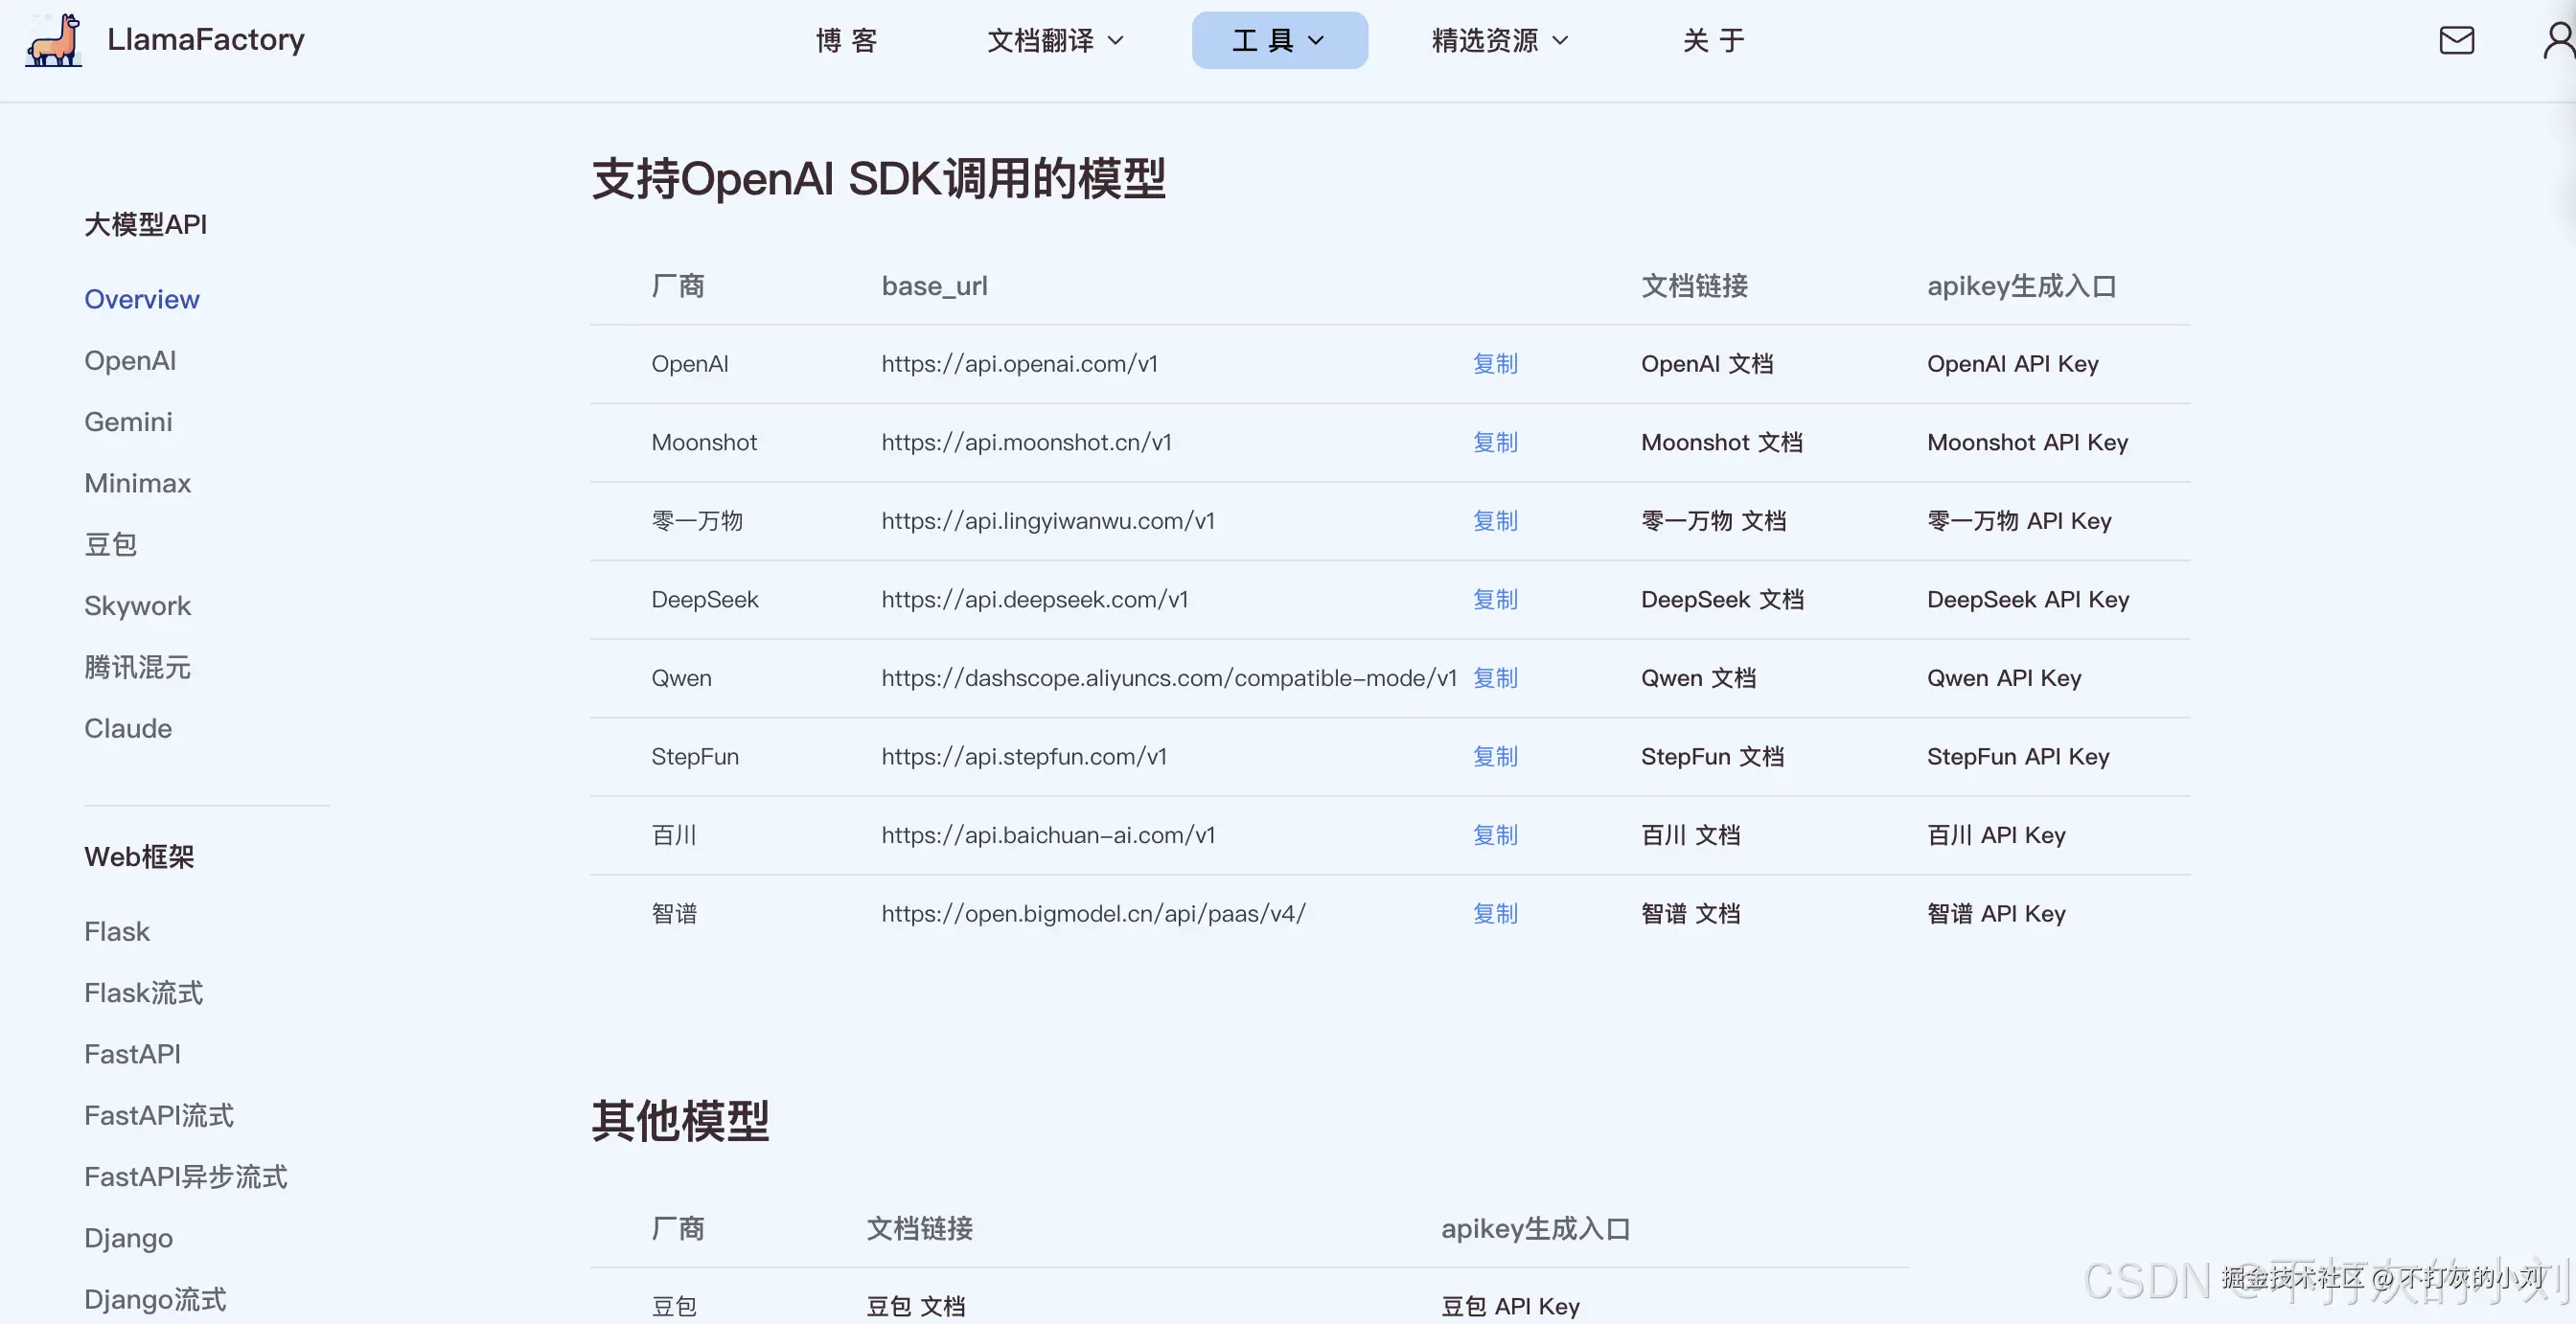Open the 智谱 文档 link
The width and height of the screenshot is (2576, 1324).
(x=1690, y=913)
